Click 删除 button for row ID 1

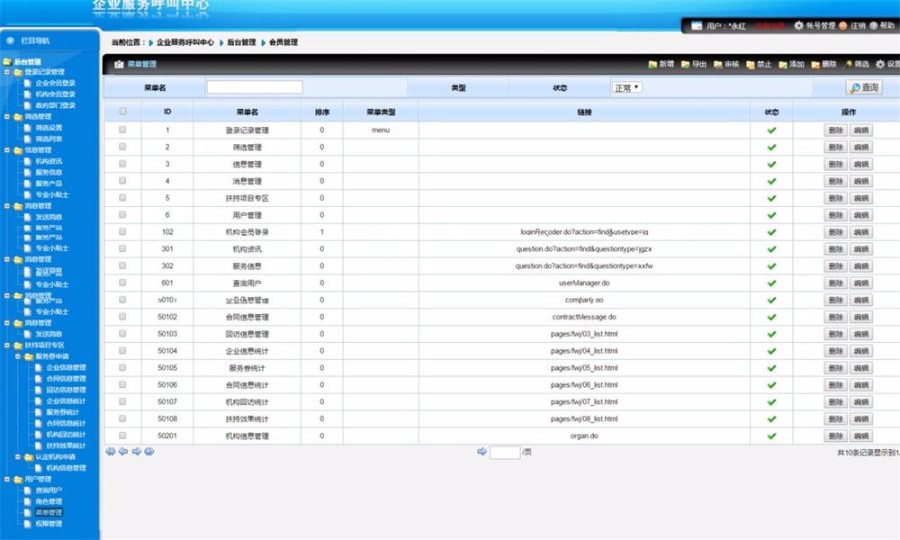click(x=835, y=130)
